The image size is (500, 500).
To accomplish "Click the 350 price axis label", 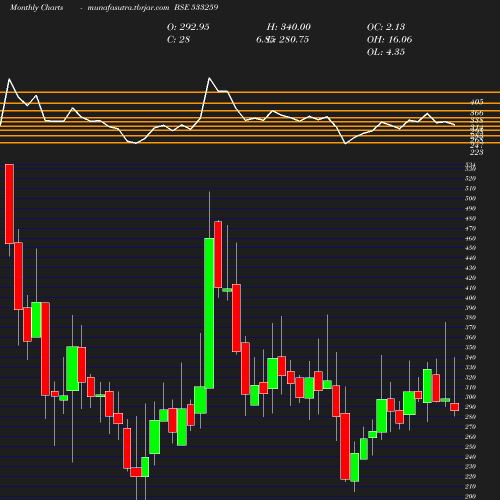I will coord(470,347).
